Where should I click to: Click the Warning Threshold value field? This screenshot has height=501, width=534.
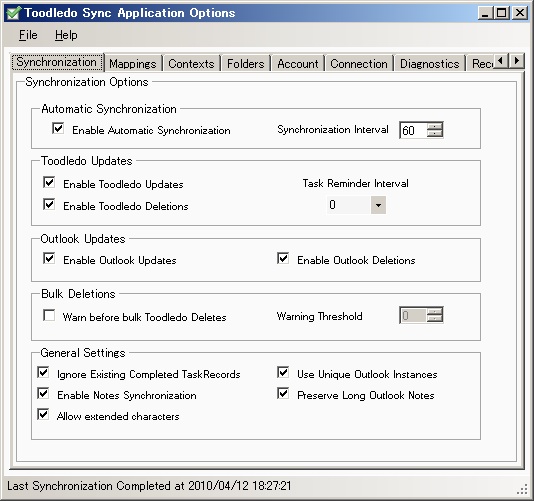tap(413, 315)
